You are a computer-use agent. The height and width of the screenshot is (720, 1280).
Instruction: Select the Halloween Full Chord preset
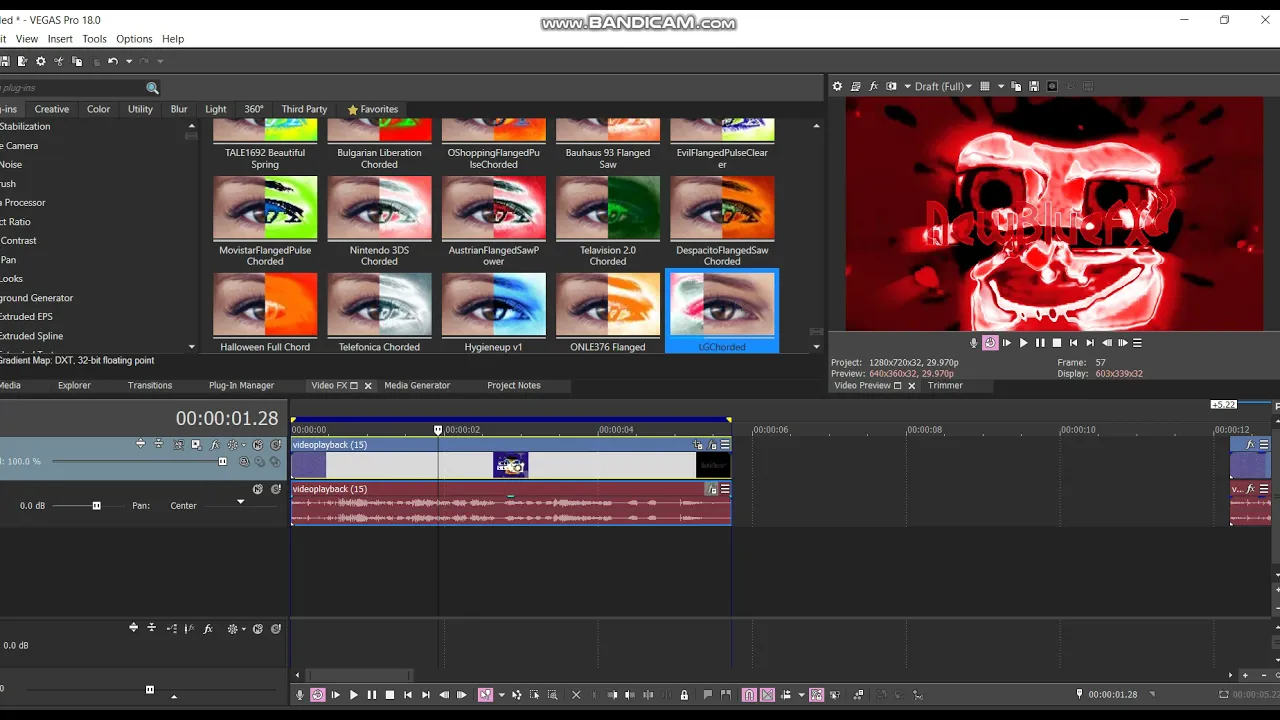click(x=265, y=312)
